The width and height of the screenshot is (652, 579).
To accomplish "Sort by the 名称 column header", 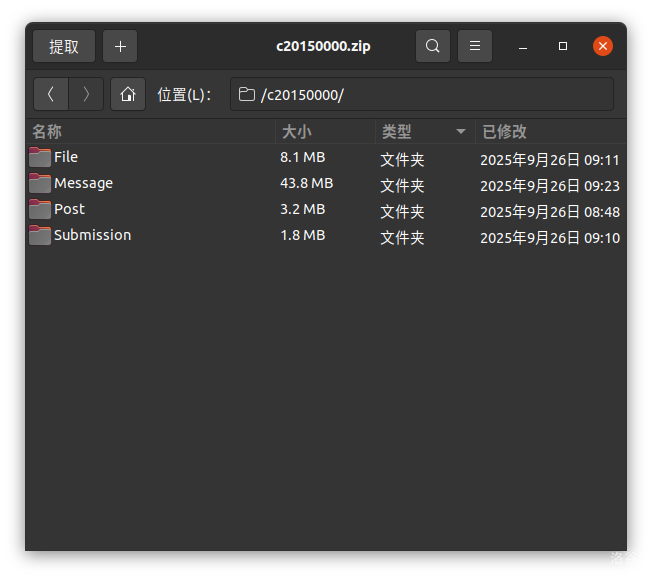I will [x=47, y=131].
